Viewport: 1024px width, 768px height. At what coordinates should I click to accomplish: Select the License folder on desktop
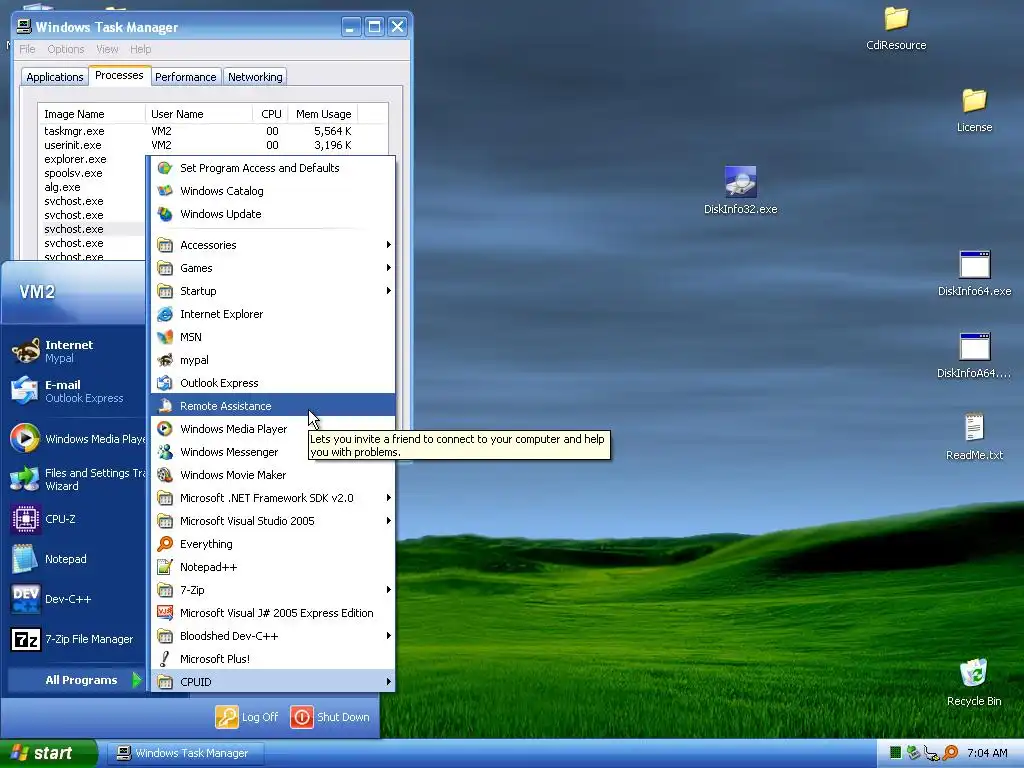[974, 110]
